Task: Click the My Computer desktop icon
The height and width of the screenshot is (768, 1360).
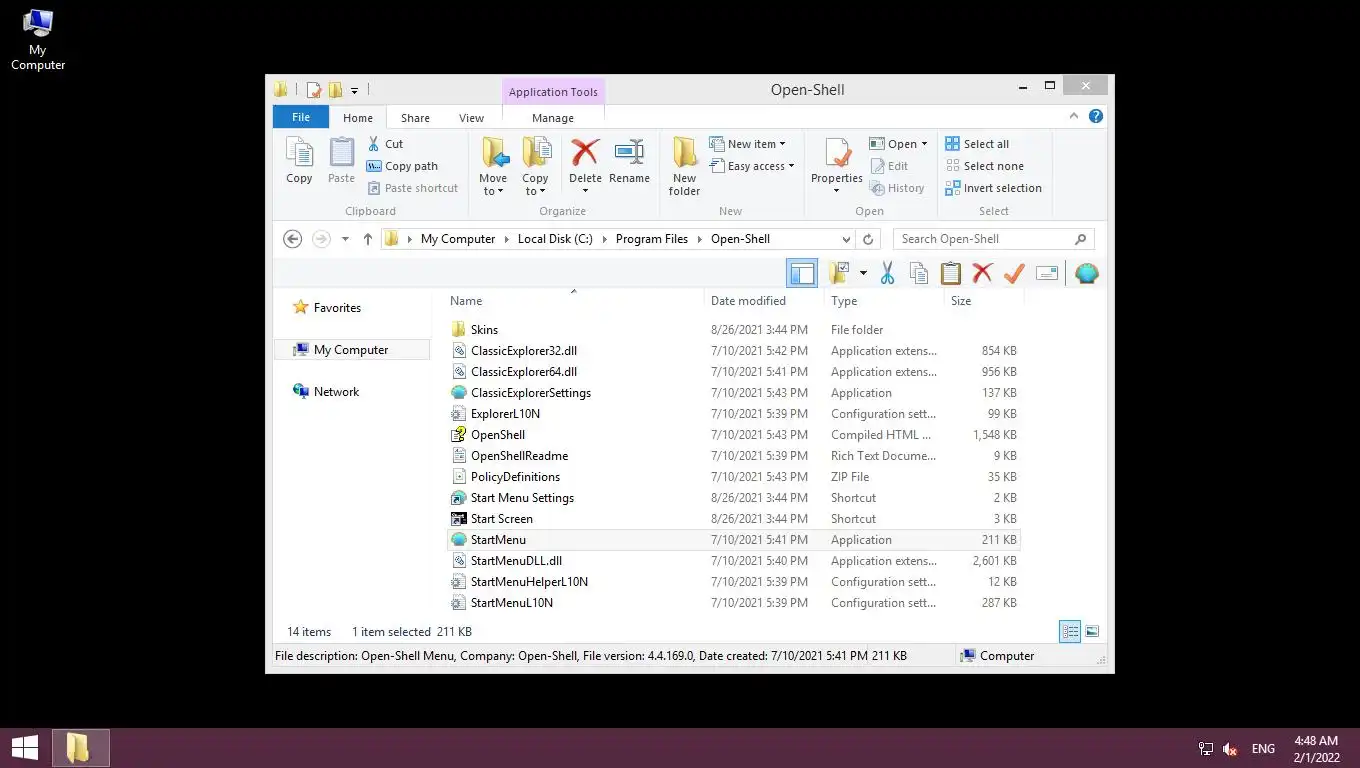Action: (37, 40)
